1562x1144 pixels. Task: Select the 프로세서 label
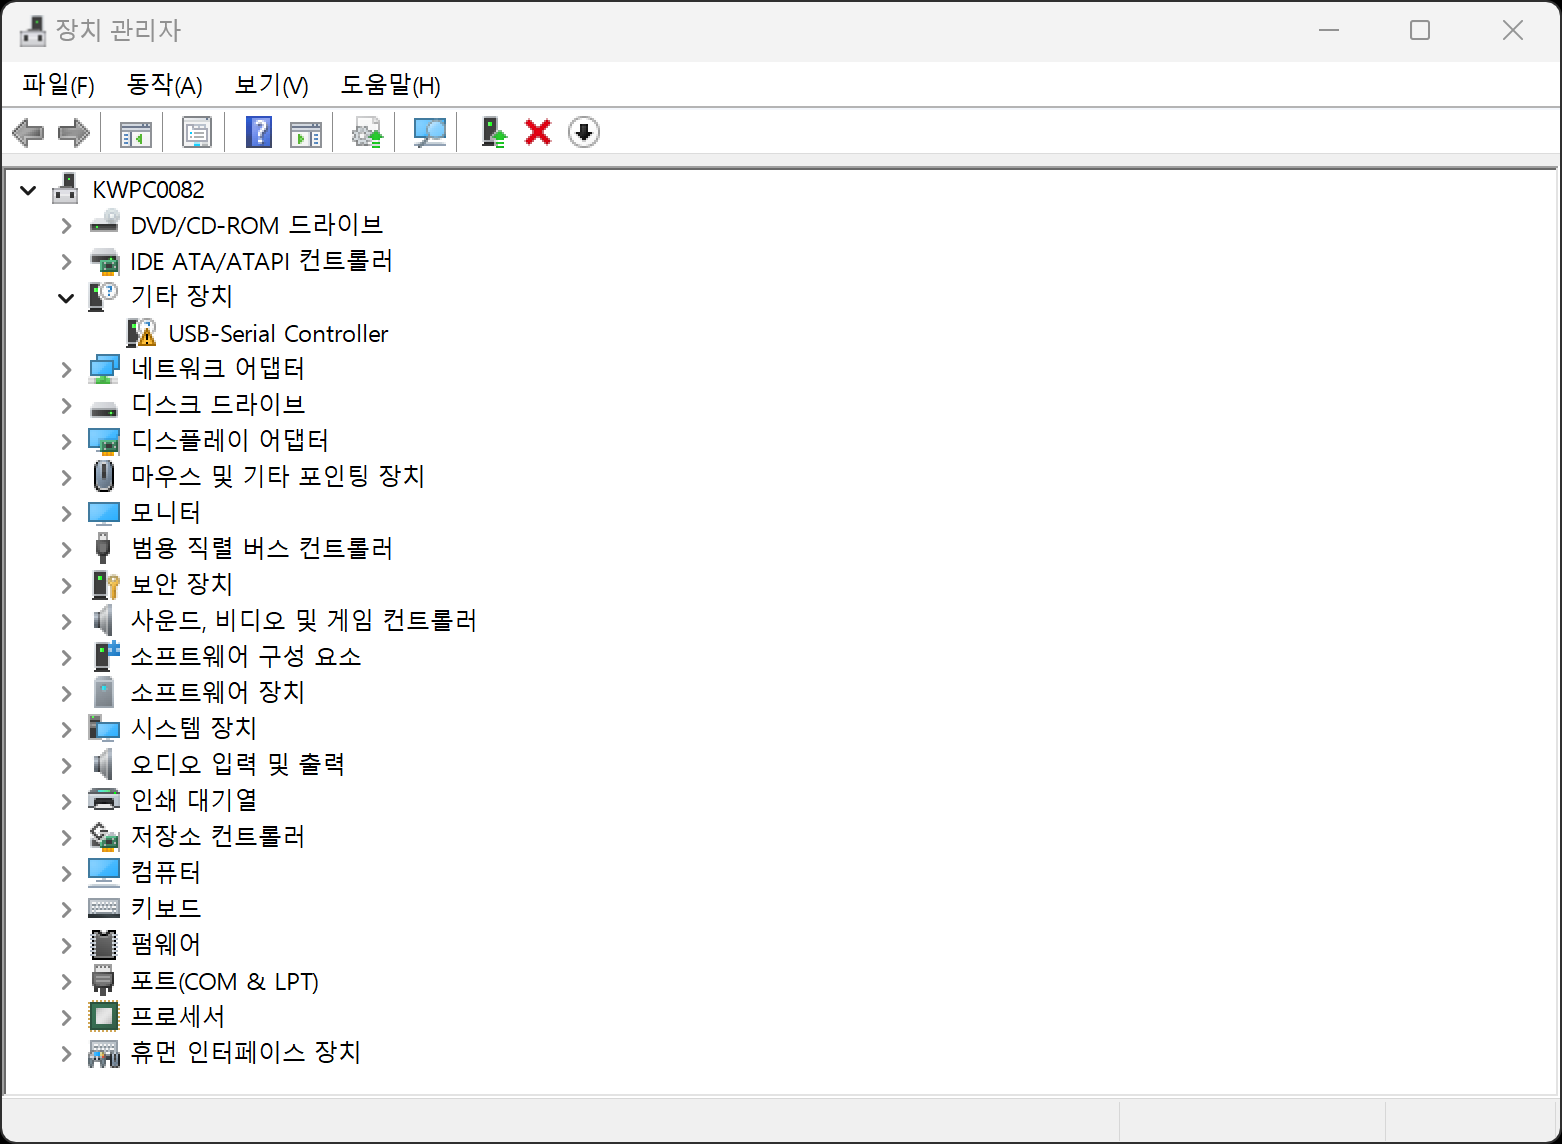click(x=178, y=1016)
